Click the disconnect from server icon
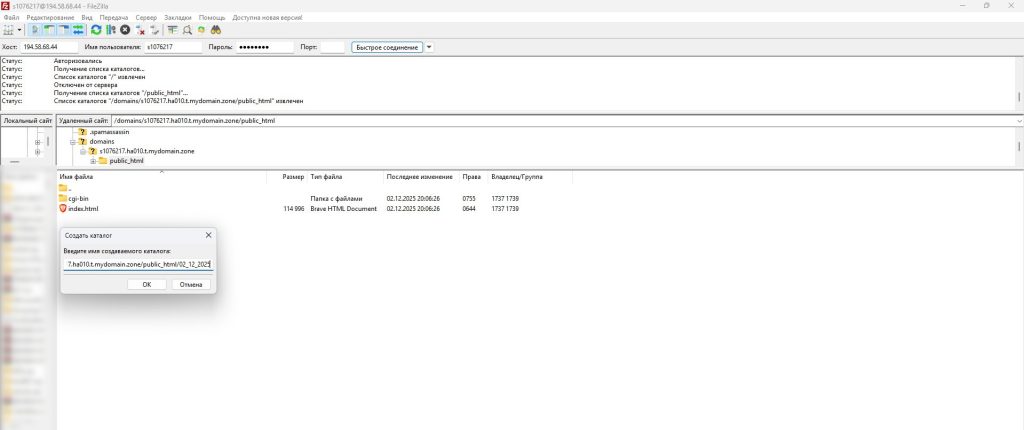 (x=140, y=31)
